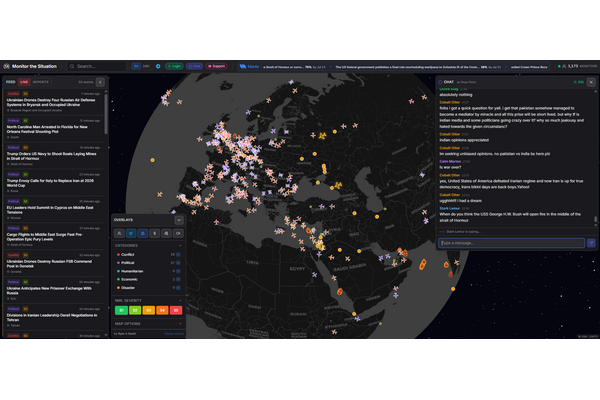Click the send message arrow icon
This screenshot has height=400, width=600.
pyautogui.click(x=592, y=243)
